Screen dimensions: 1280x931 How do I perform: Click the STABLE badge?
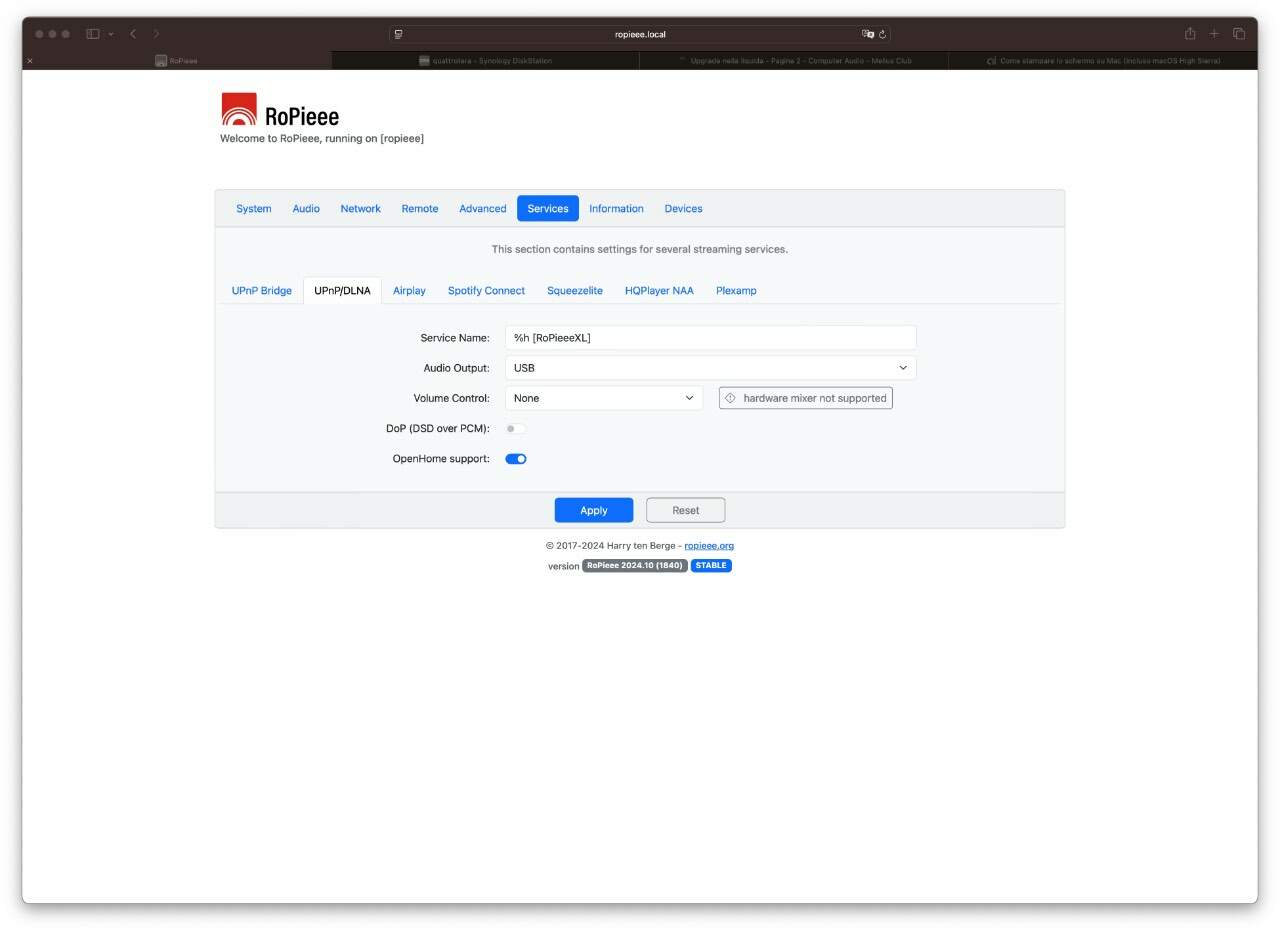coord(711,566)
